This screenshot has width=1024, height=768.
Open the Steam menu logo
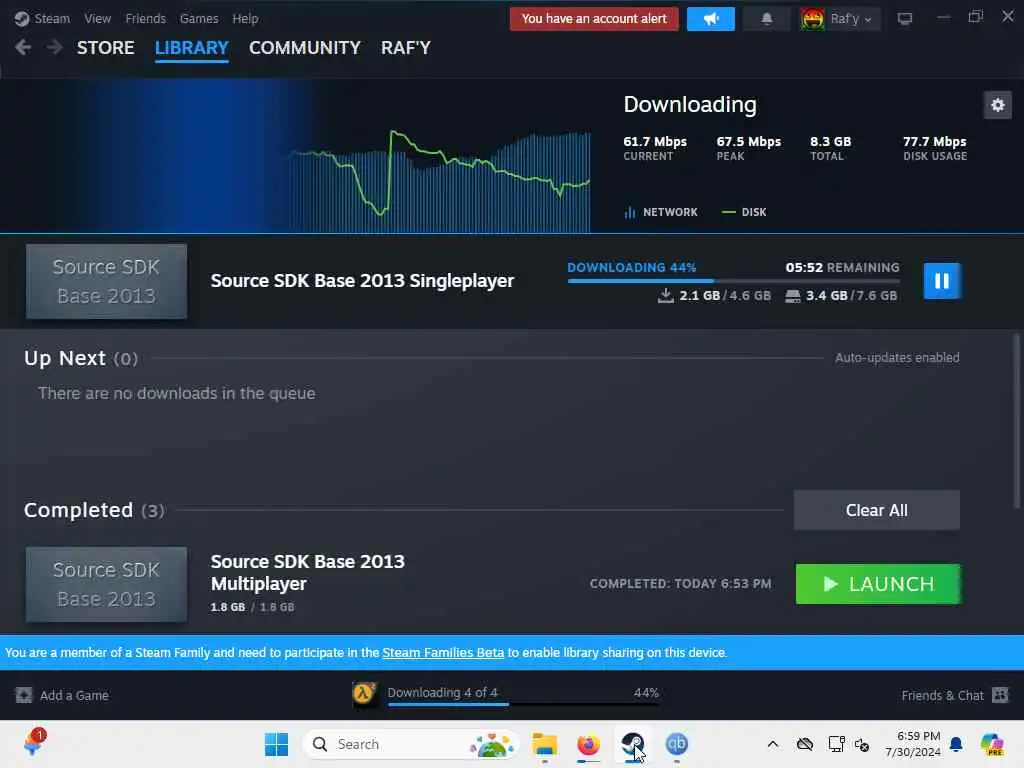point(22,18)
